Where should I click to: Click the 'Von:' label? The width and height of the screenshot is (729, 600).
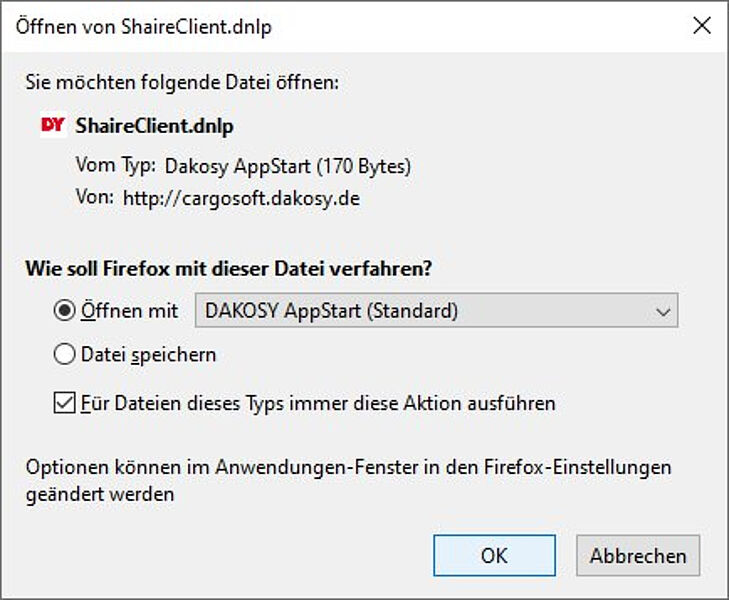94,198
